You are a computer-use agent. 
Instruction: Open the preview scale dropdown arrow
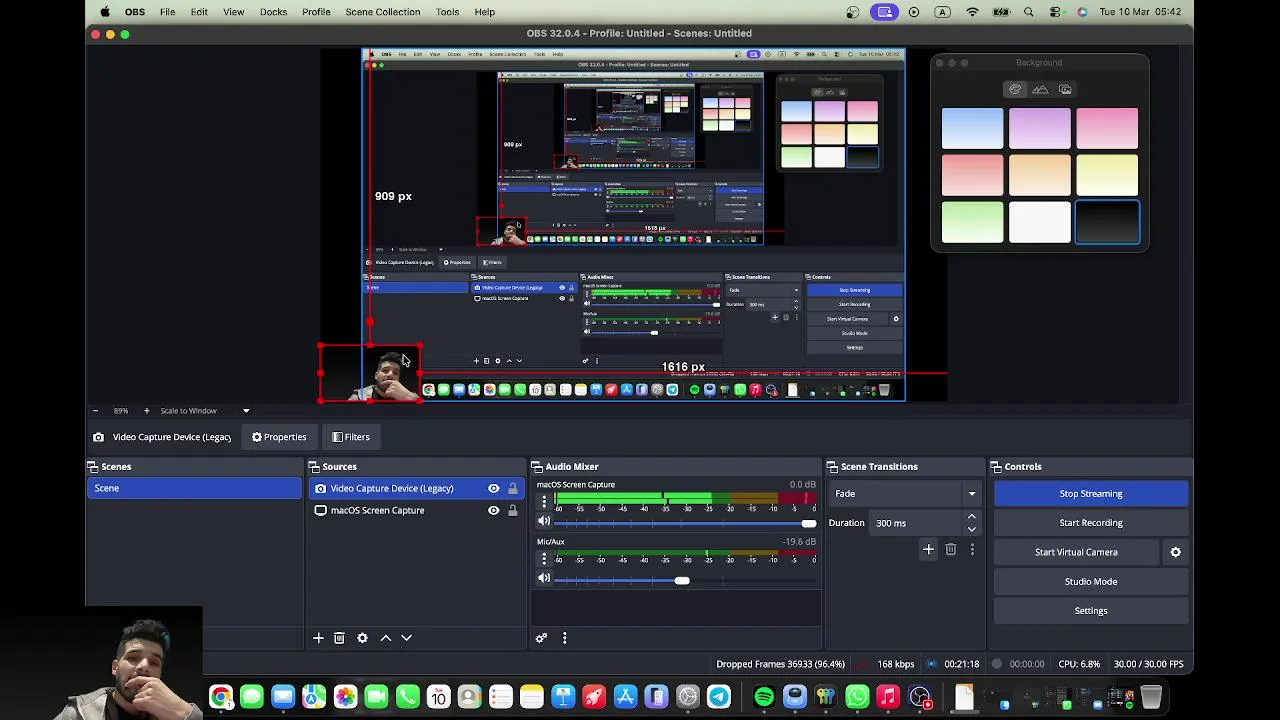click(x=246, y=411)
